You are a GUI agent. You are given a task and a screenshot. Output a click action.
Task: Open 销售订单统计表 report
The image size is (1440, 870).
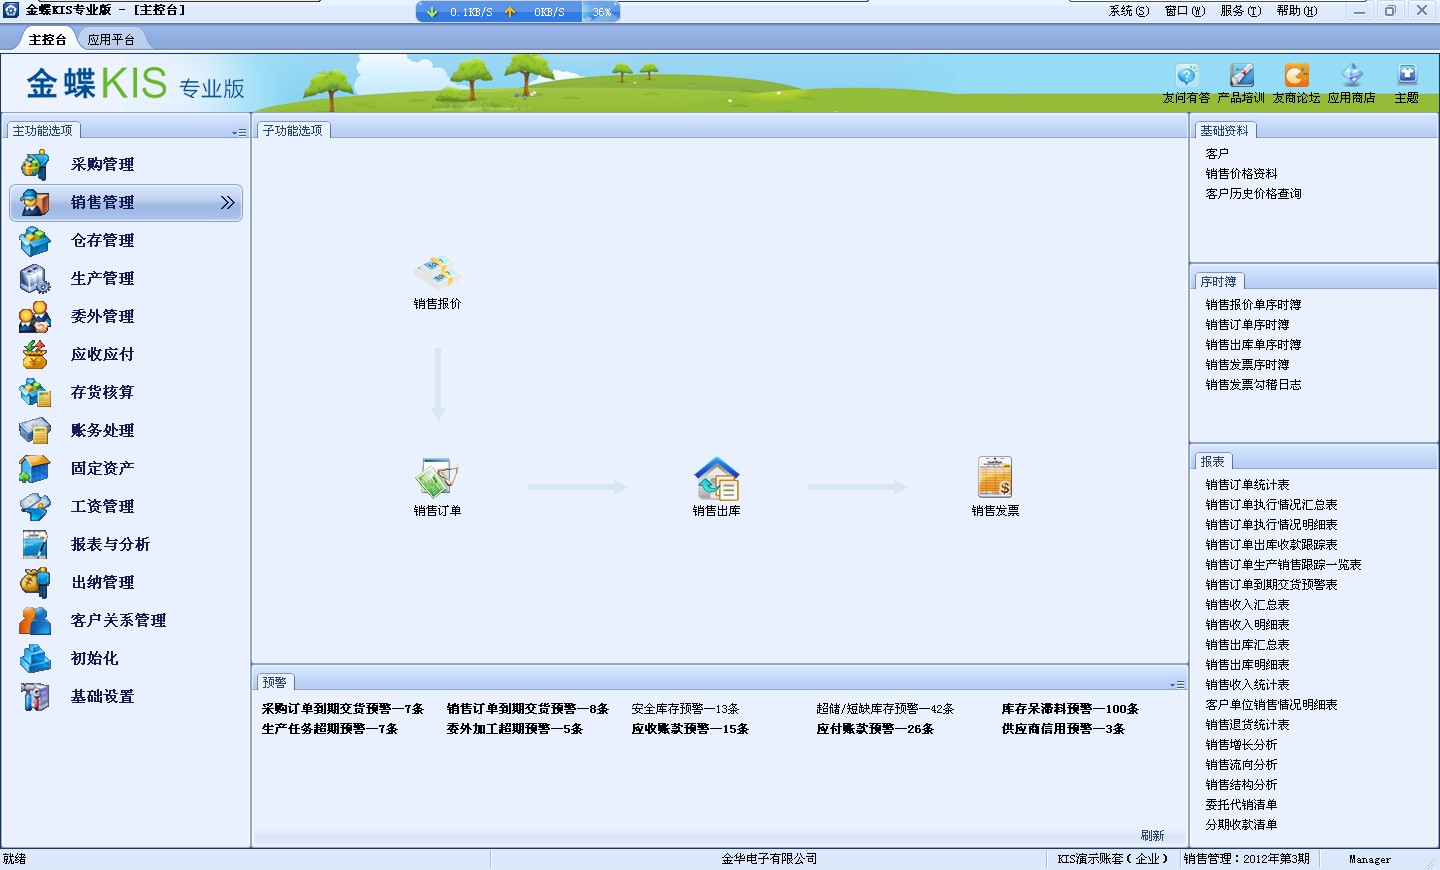click(1247, 485)
